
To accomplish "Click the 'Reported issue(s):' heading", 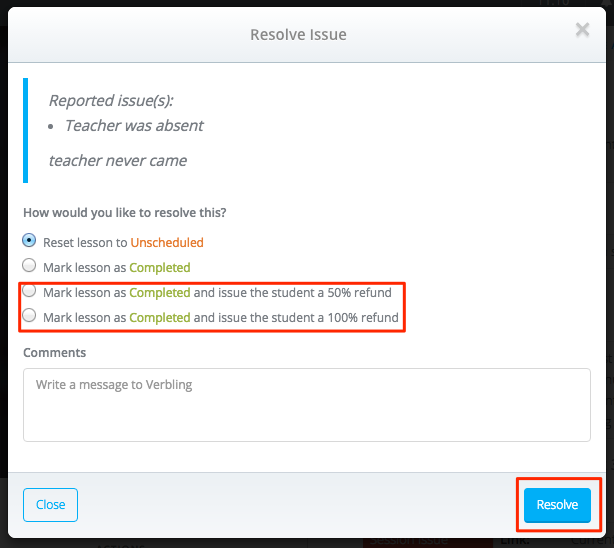I will tap(111, 101).
